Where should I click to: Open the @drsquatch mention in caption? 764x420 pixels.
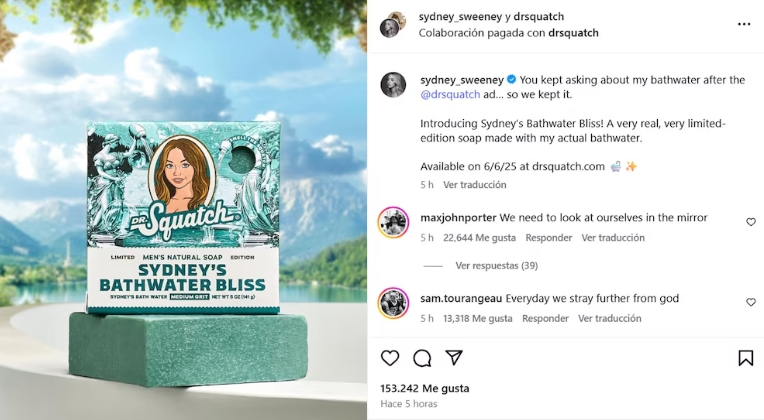[450, 95]
